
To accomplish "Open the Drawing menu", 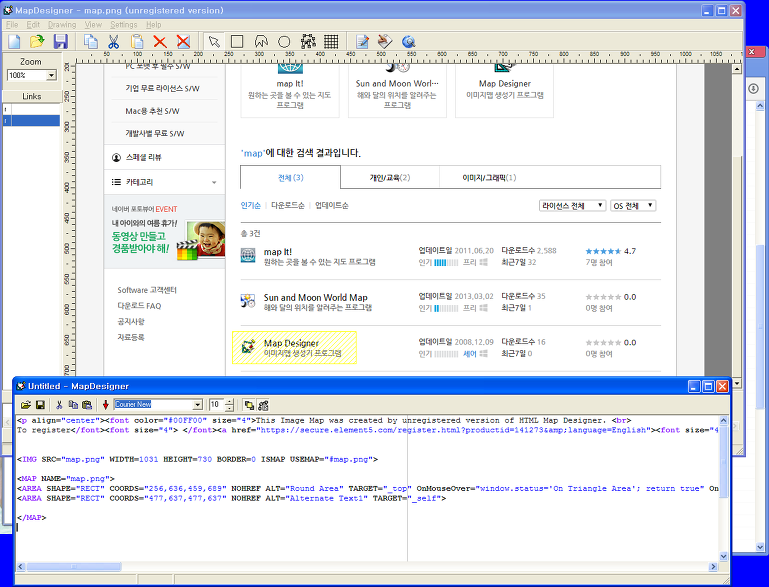I will [x=62, y=25].
